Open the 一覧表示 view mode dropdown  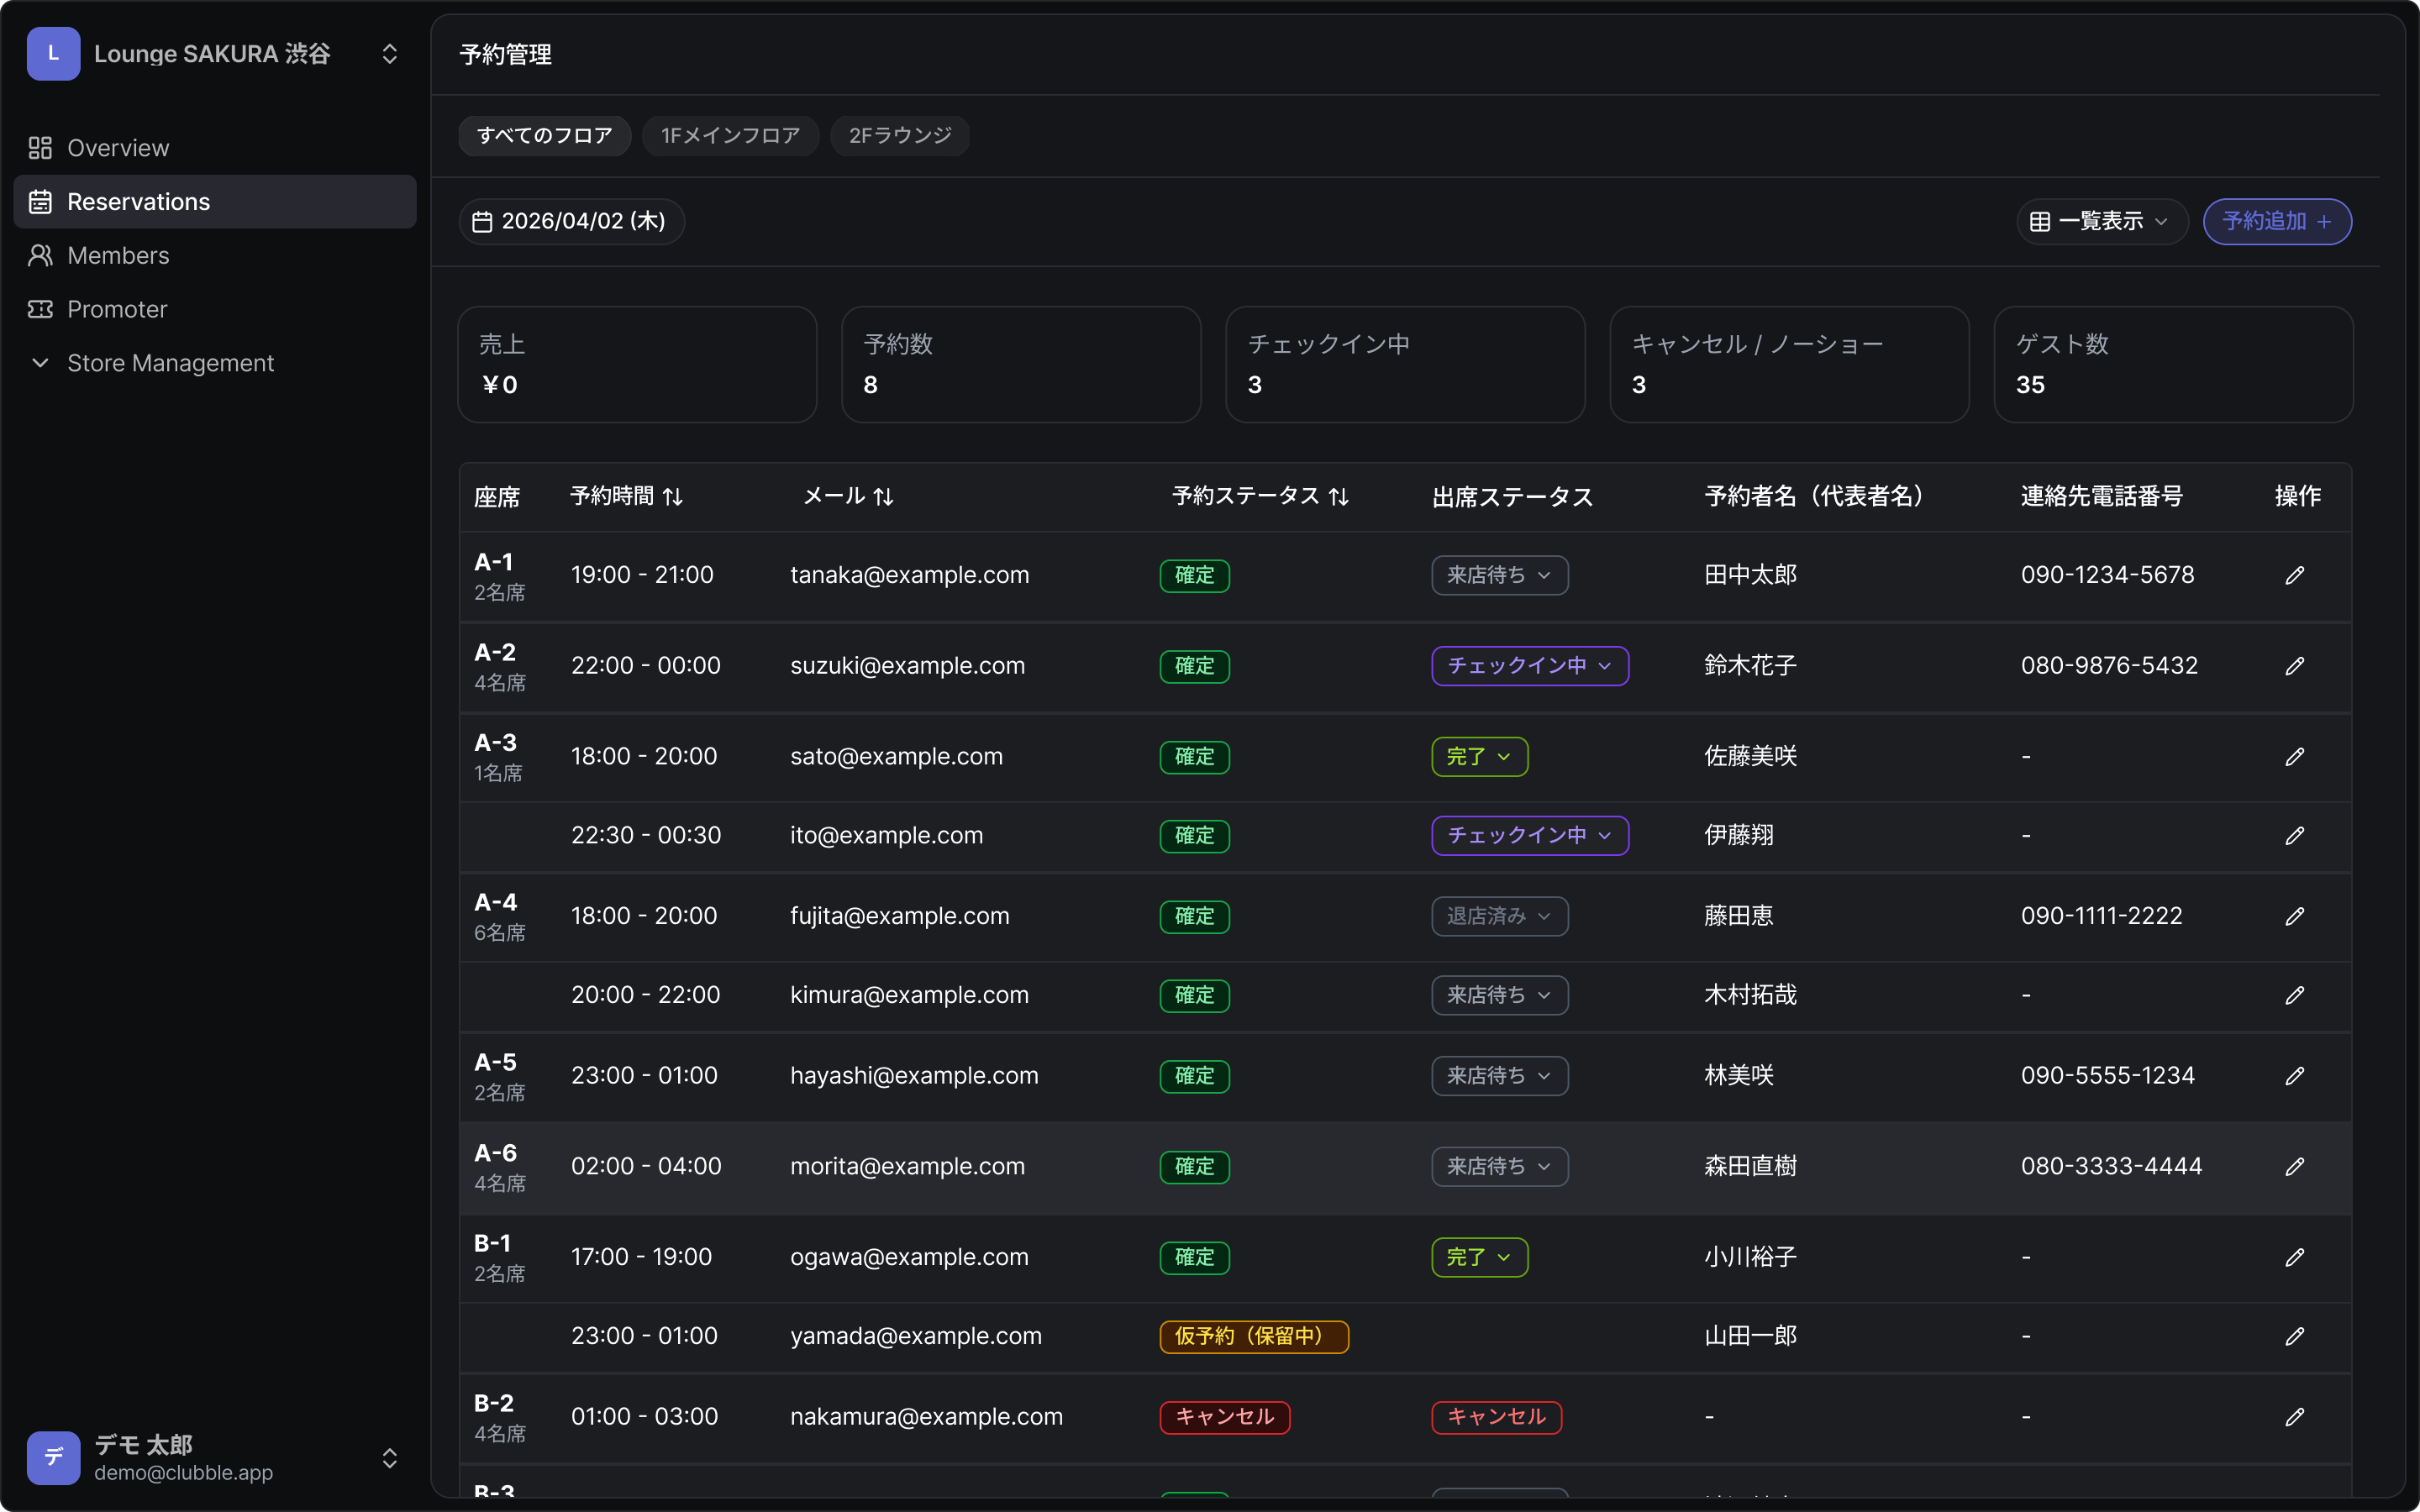(2101, 222)
